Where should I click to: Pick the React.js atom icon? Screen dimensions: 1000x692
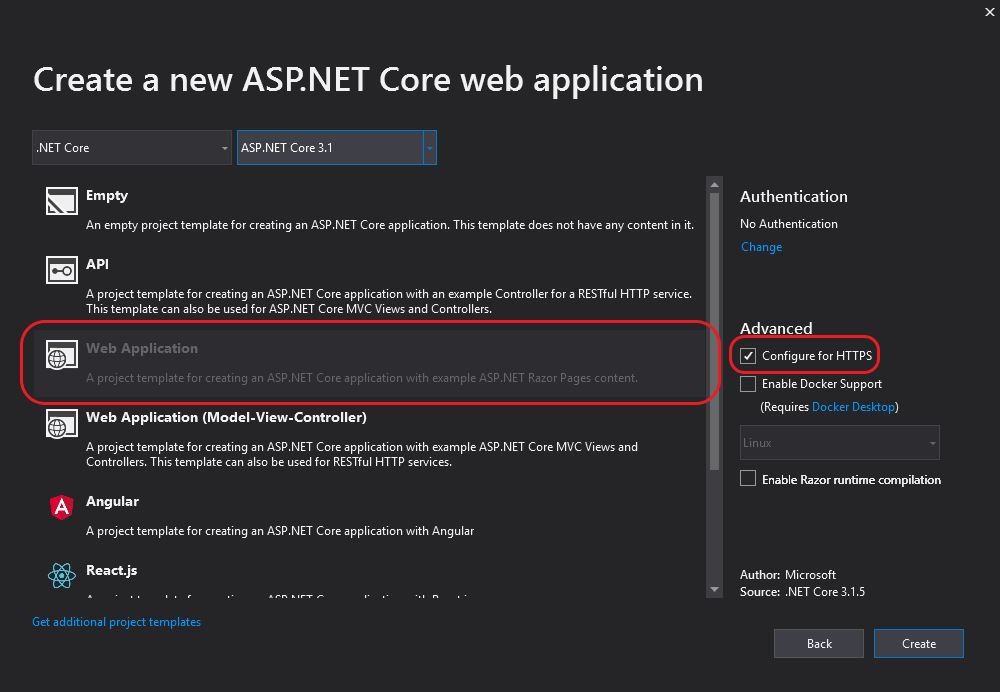coord(61,576)
